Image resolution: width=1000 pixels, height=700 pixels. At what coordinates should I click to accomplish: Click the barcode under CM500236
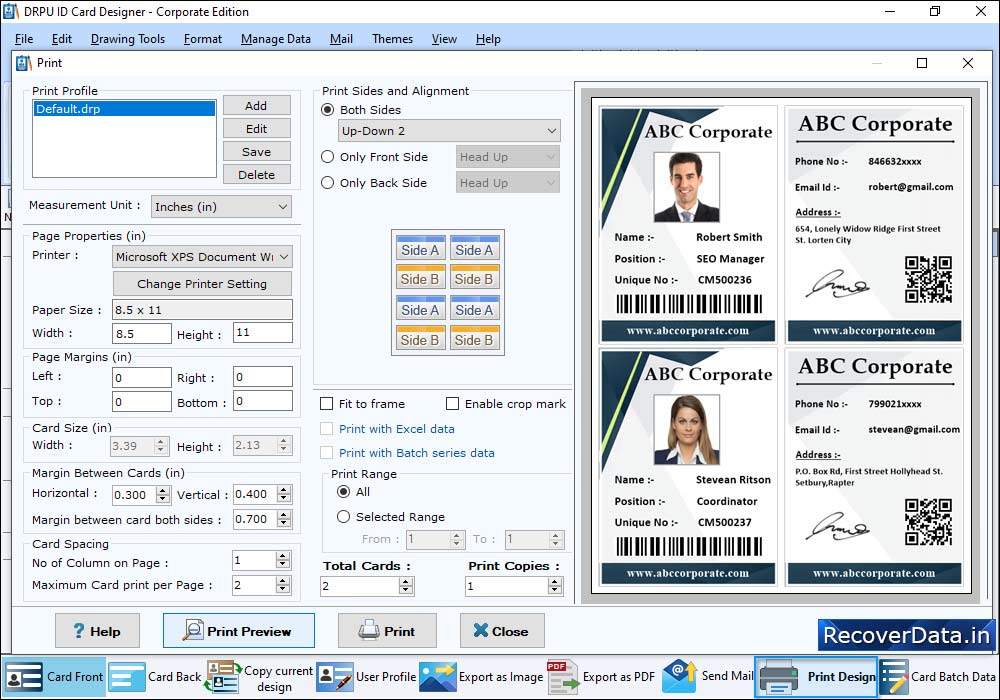pyautogui.click(x=689, y=304)
